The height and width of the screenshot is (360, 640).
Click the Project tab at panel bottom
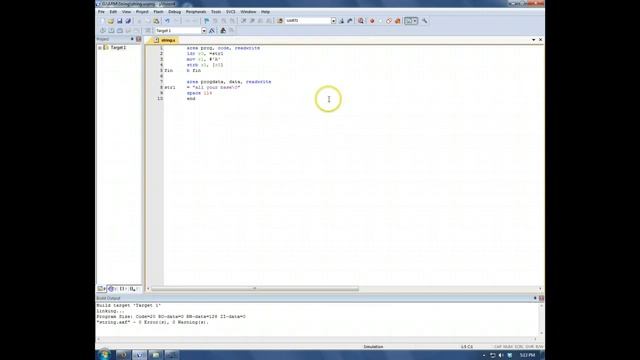[x=102, y=289]
